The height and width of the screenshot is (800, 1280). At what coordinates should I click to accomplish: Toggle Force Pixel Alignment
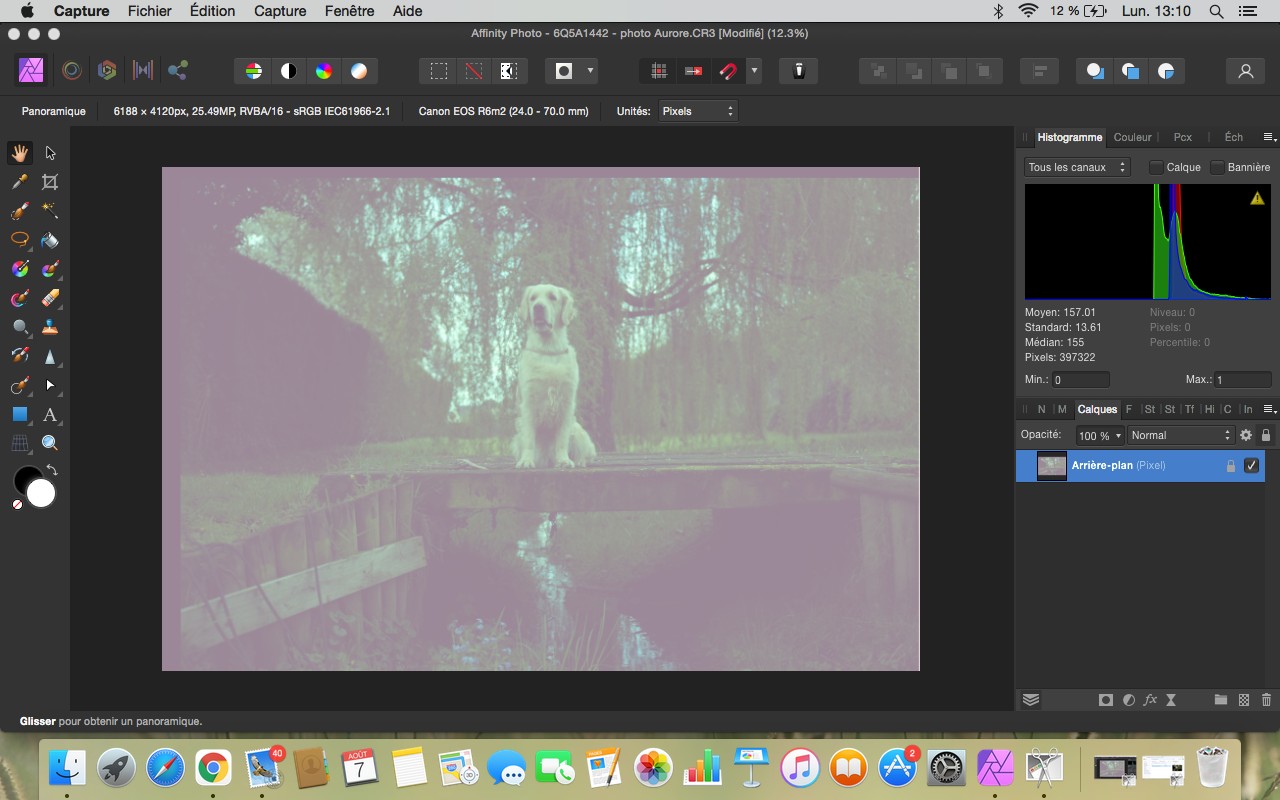click(659, 71)
